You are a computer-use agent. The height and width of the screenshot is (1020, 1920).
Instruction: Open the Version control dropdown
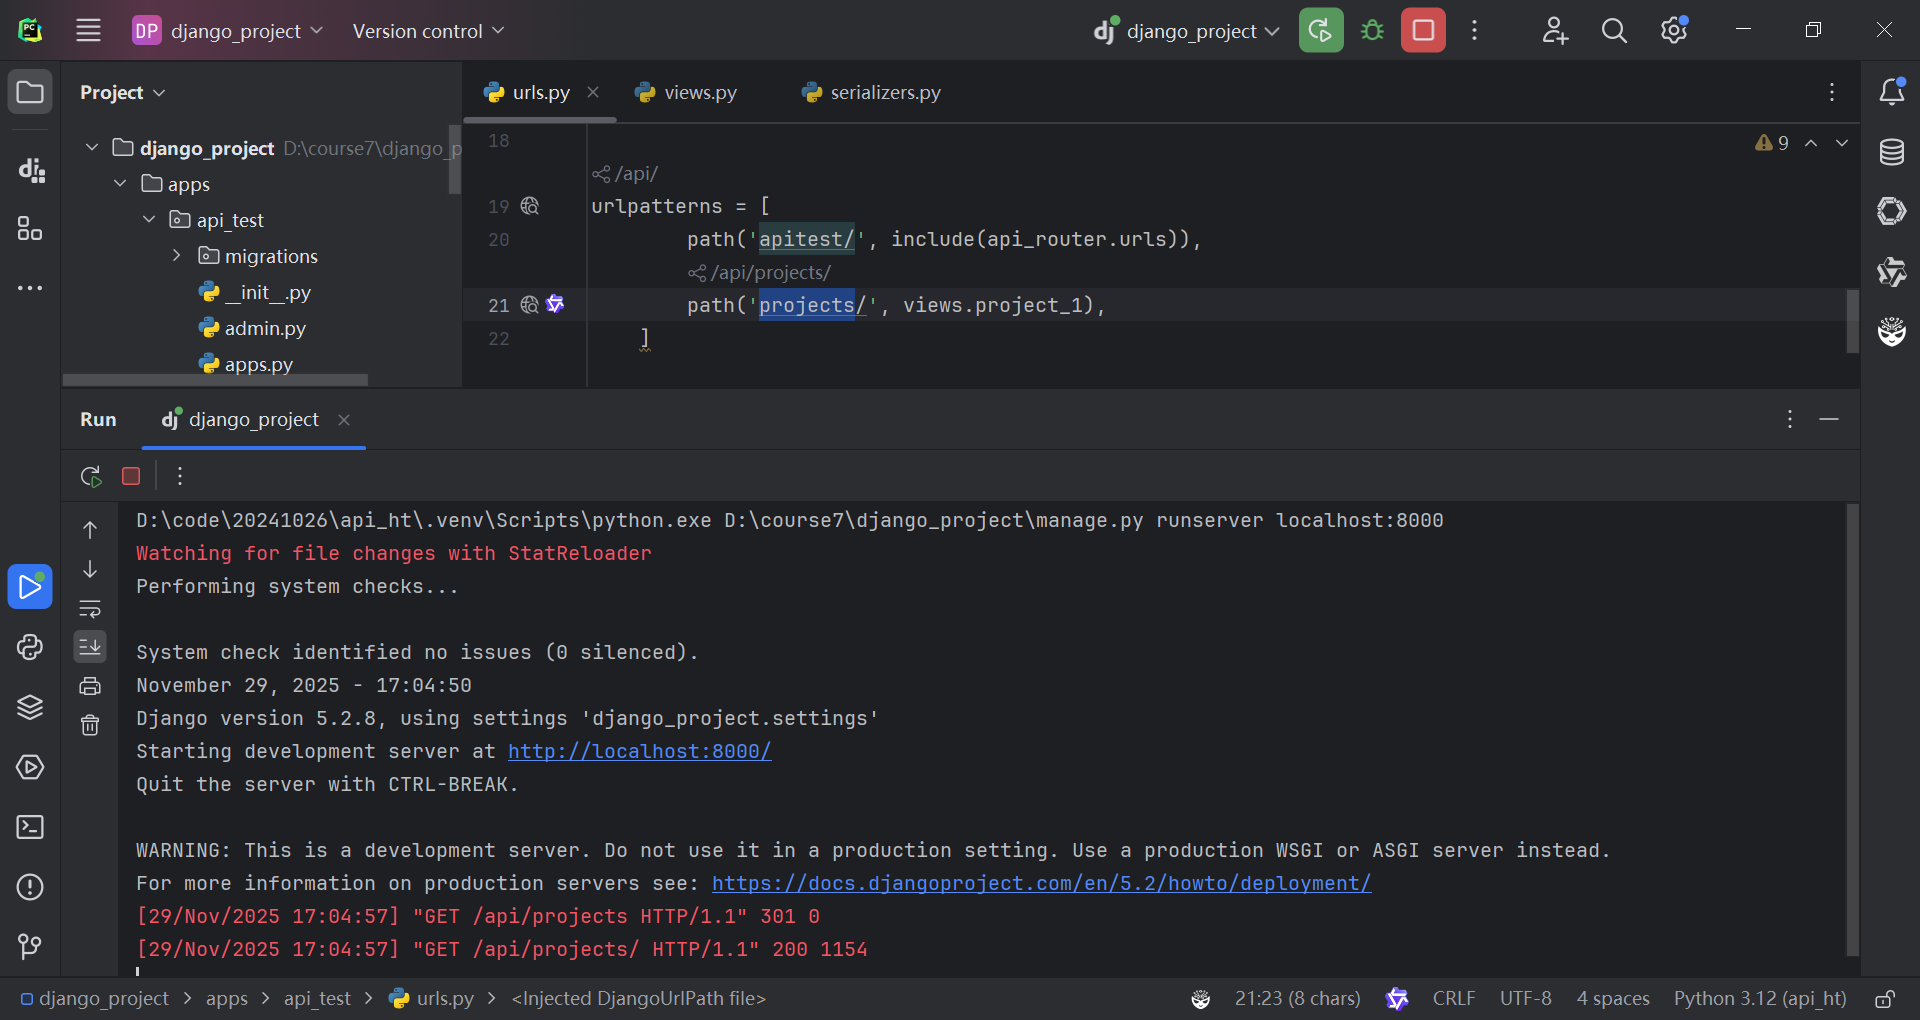tap(428, 31)
